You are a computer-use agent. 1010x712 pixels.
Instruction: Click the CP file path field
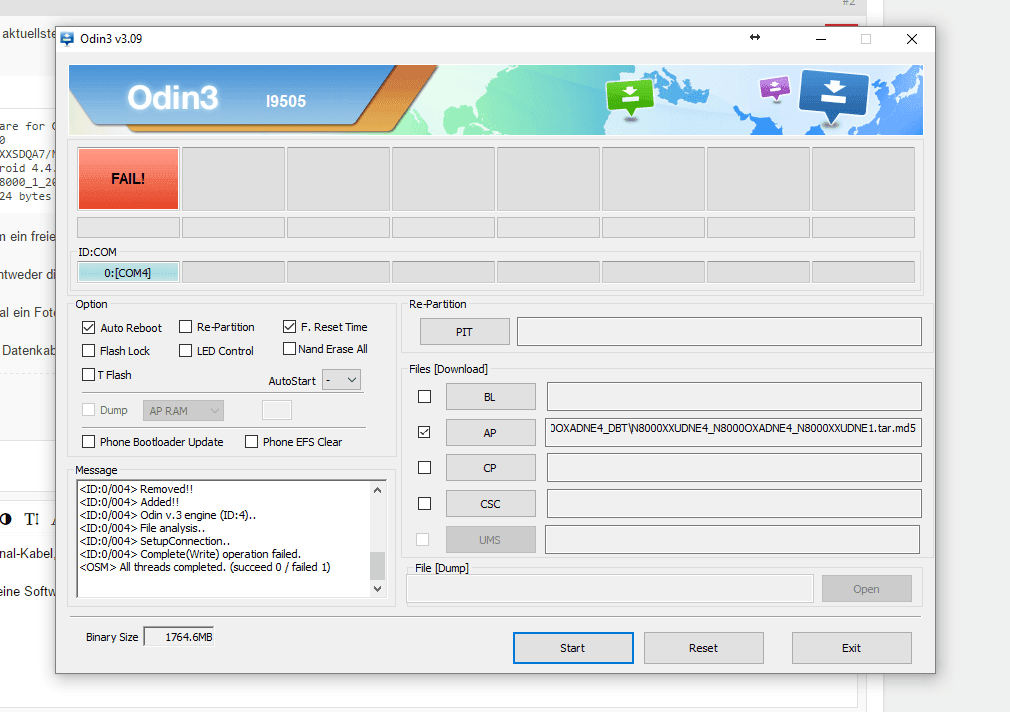pyautogui.click(x=734, y=468)
